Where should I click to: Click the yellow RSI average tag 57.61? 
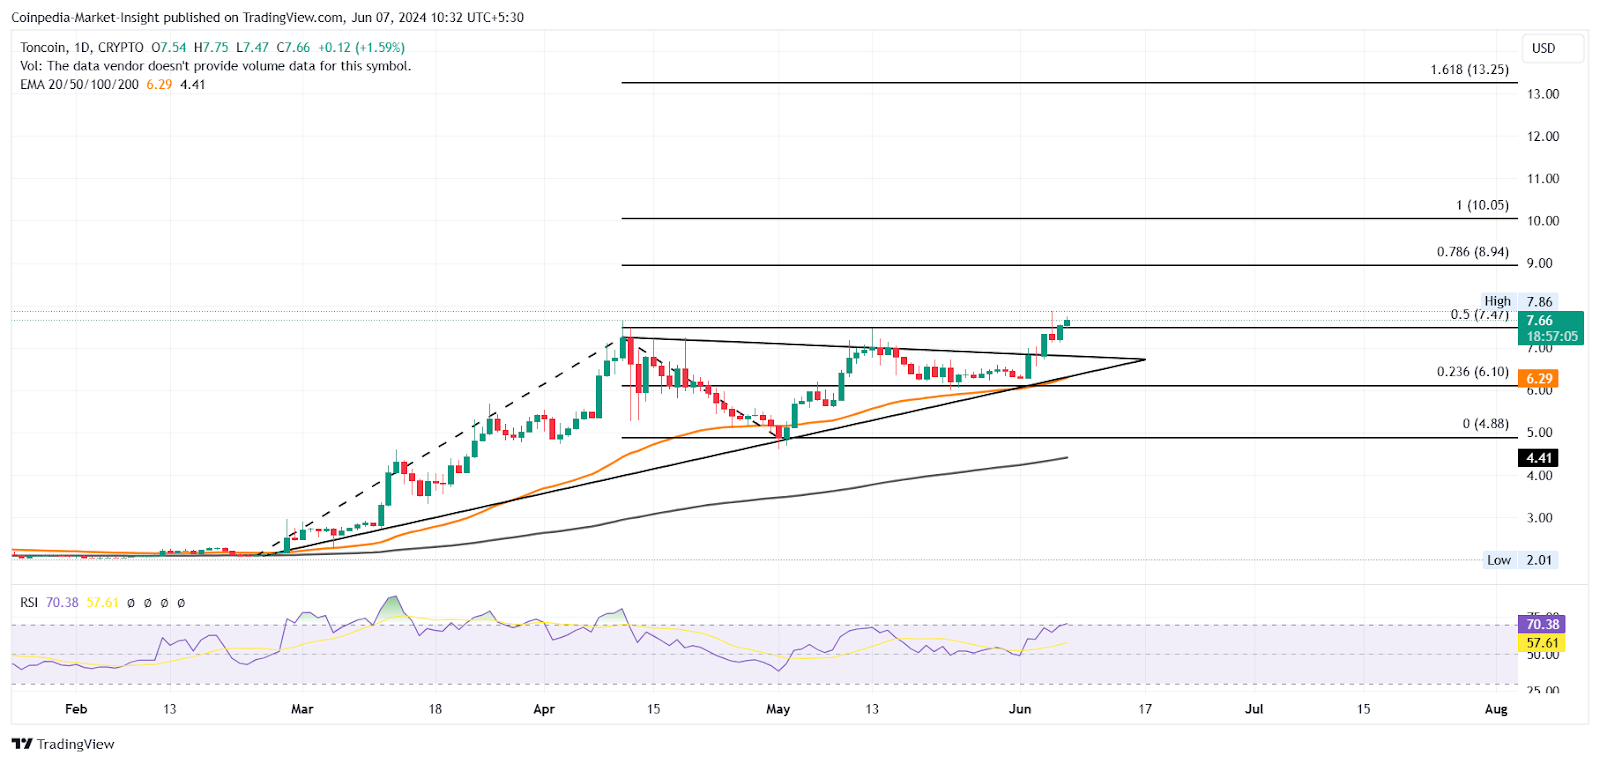pos(1541,643)
